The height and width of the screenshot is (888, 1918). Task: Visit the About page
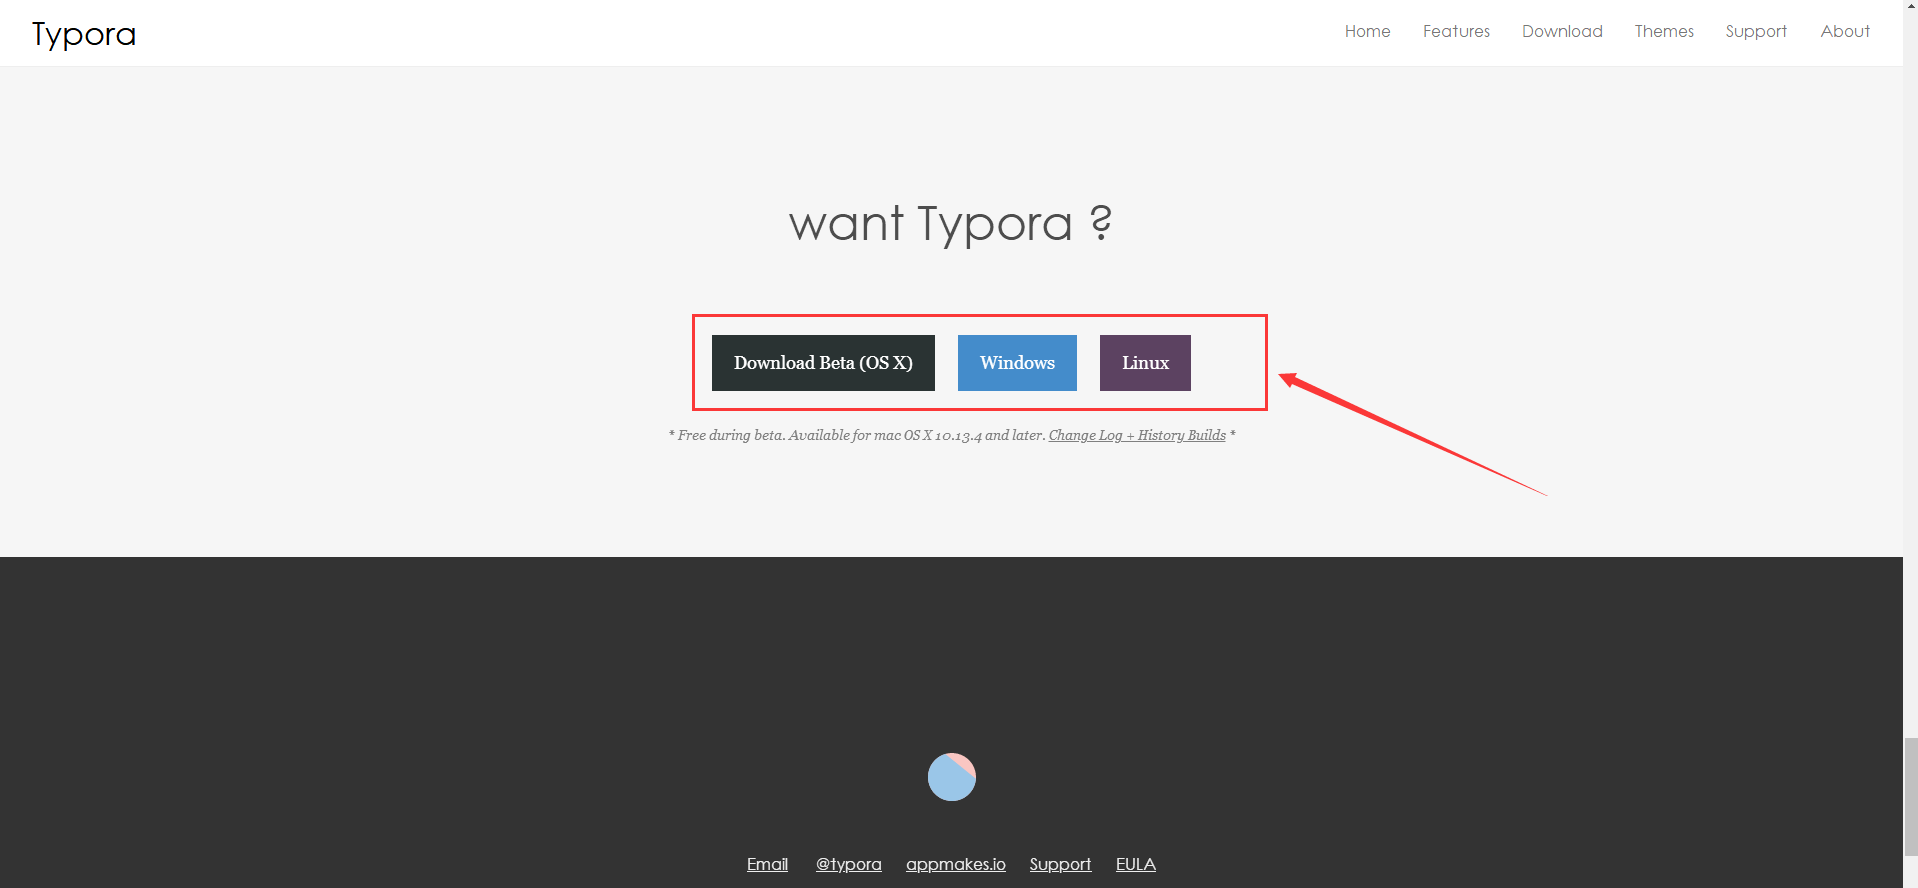[1845, 31]
